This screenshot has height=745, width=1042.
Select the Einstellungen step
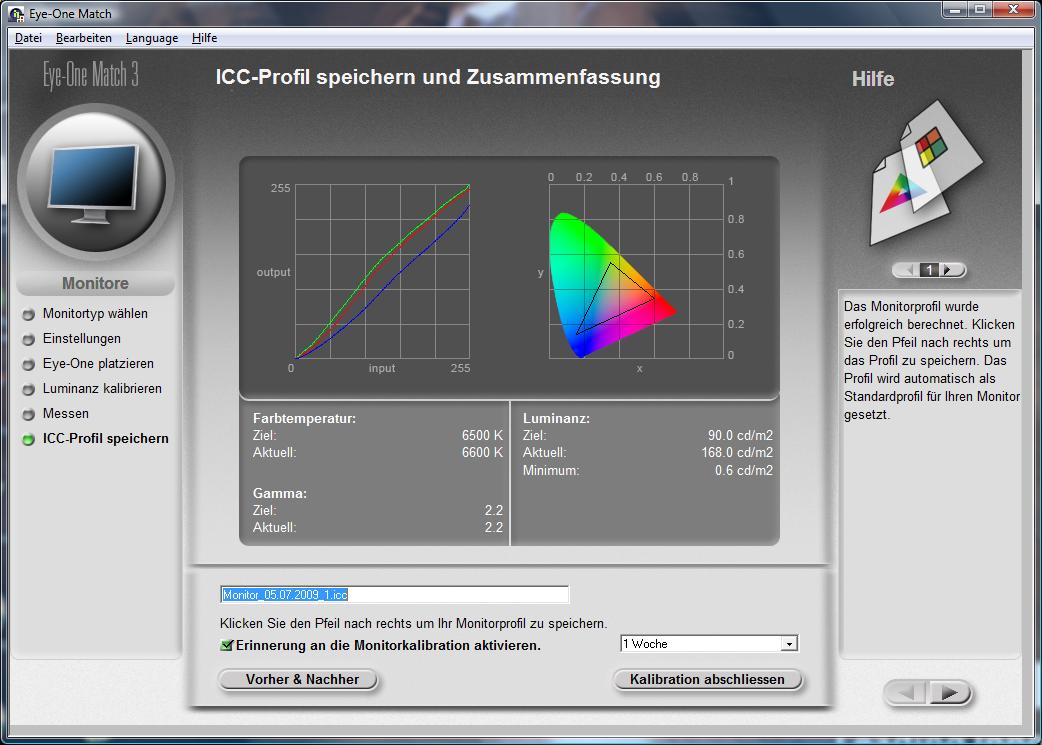click(82, 339)
